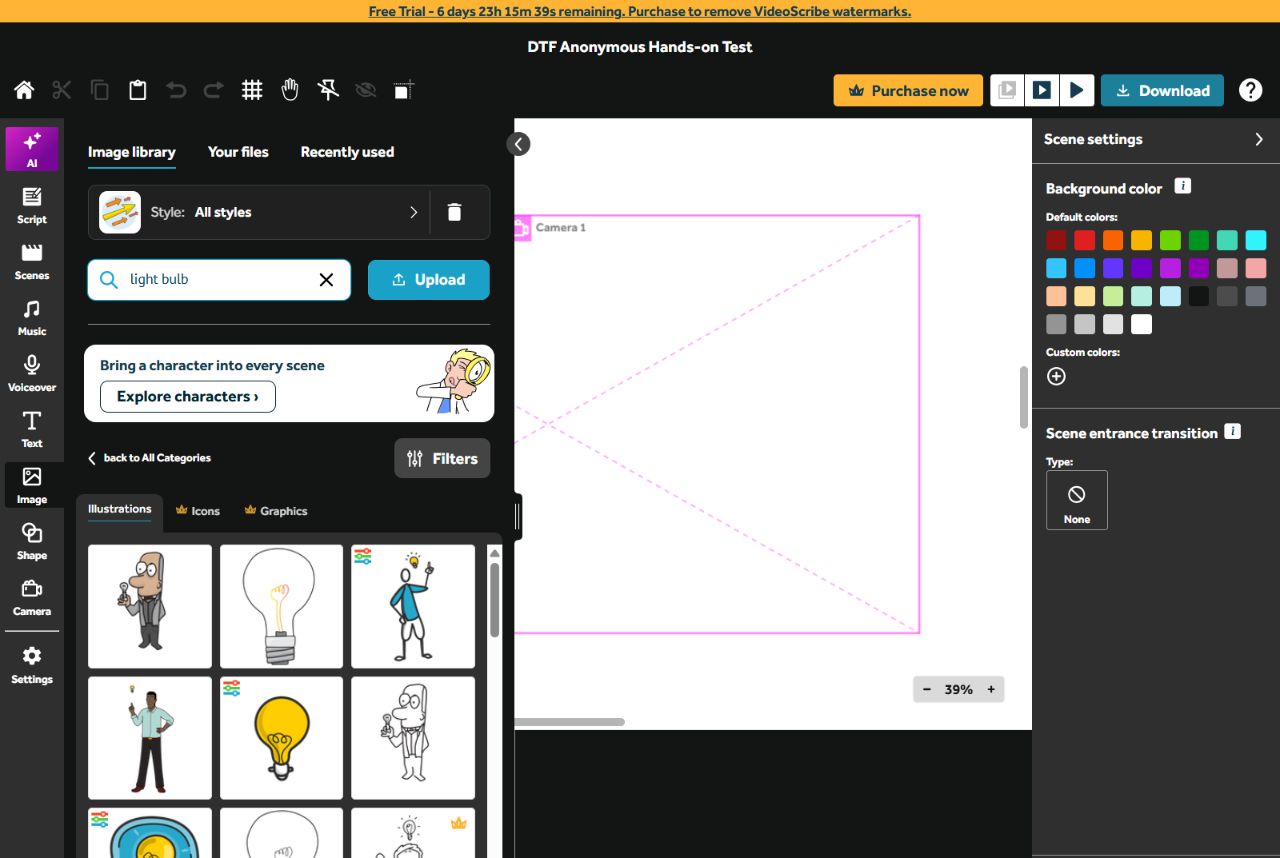
Task: Open Settings in the sidebar
Action: point(32,665)
